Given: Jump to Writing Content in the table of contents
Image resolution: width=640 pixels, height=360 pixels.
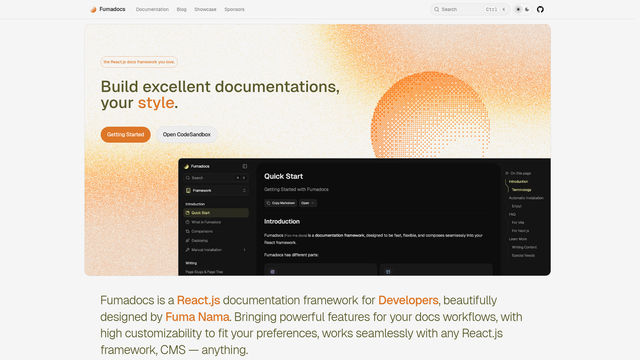Looking at the screenshot, I should [x=524, y=247].
